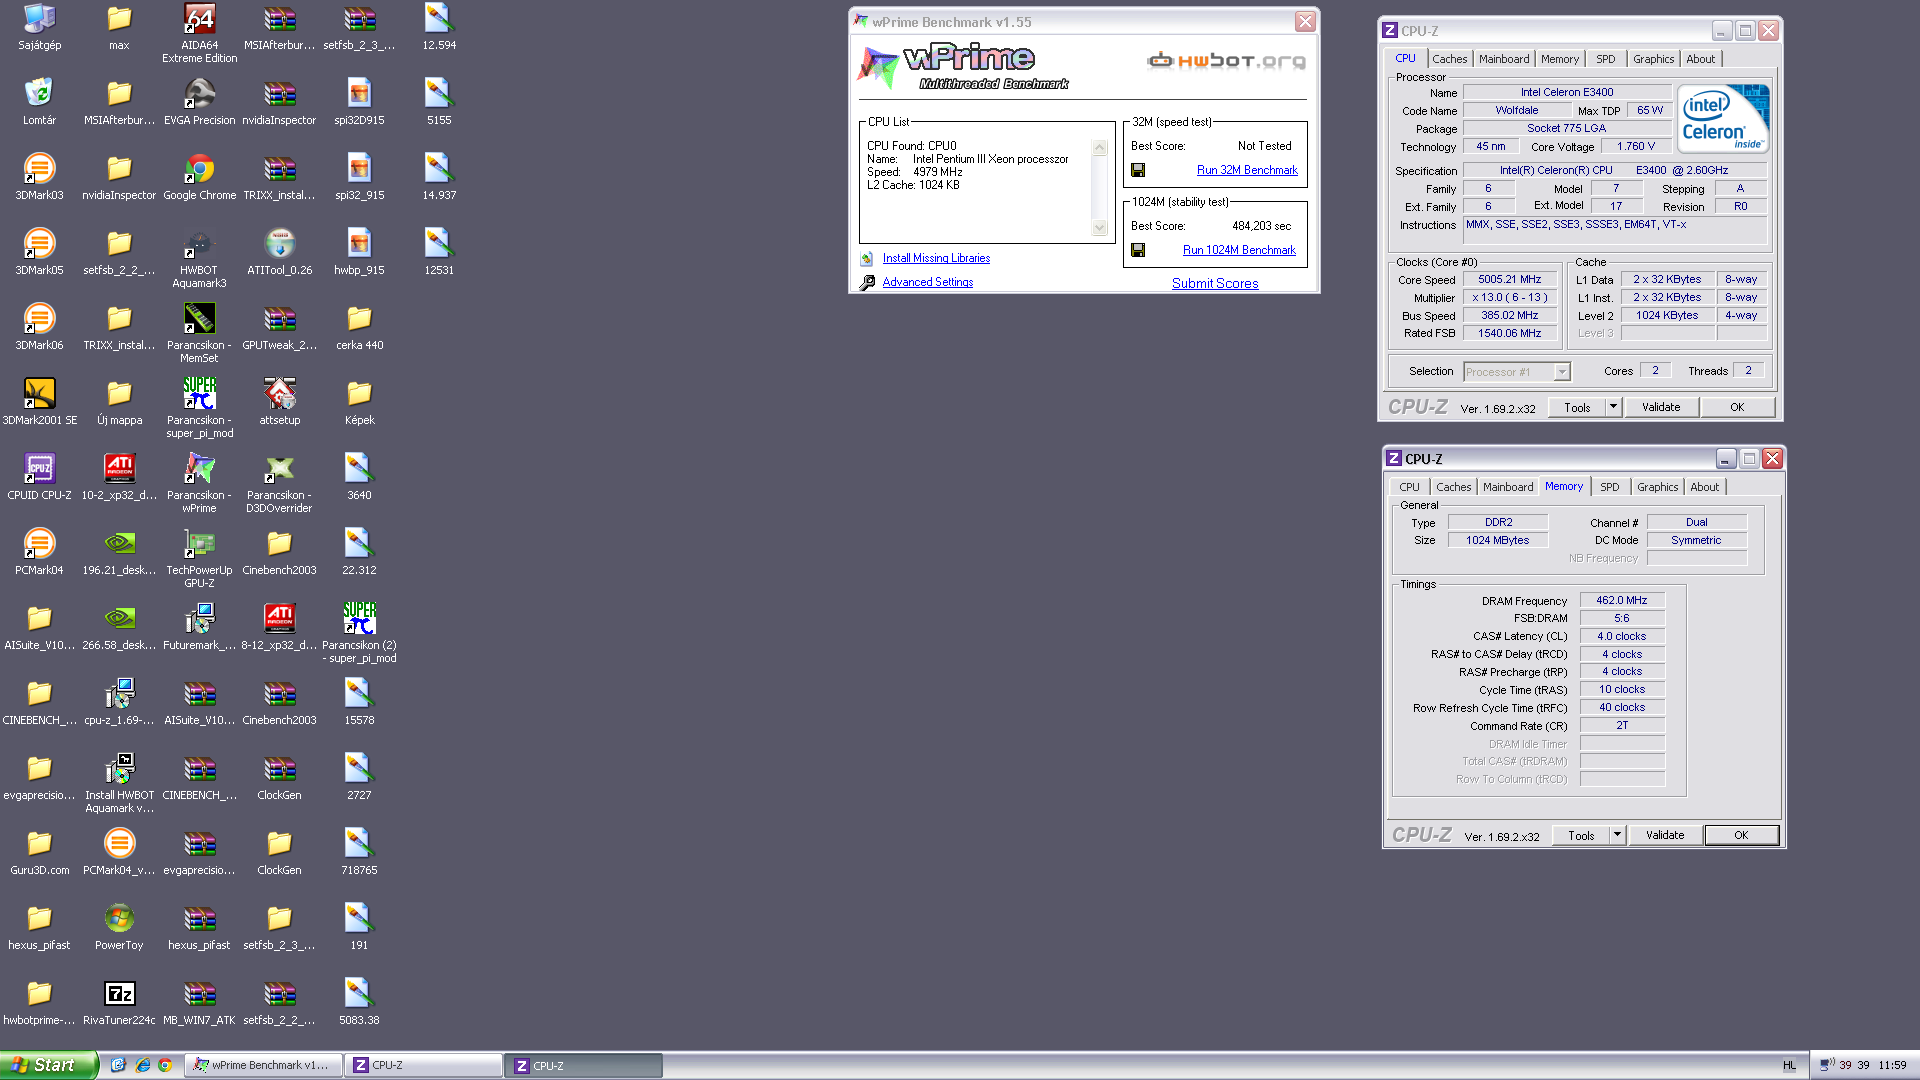Viewport: 1920px width, 1080px height.
Task: Launch Google Chrome from desktop
Action: point(199,168)
